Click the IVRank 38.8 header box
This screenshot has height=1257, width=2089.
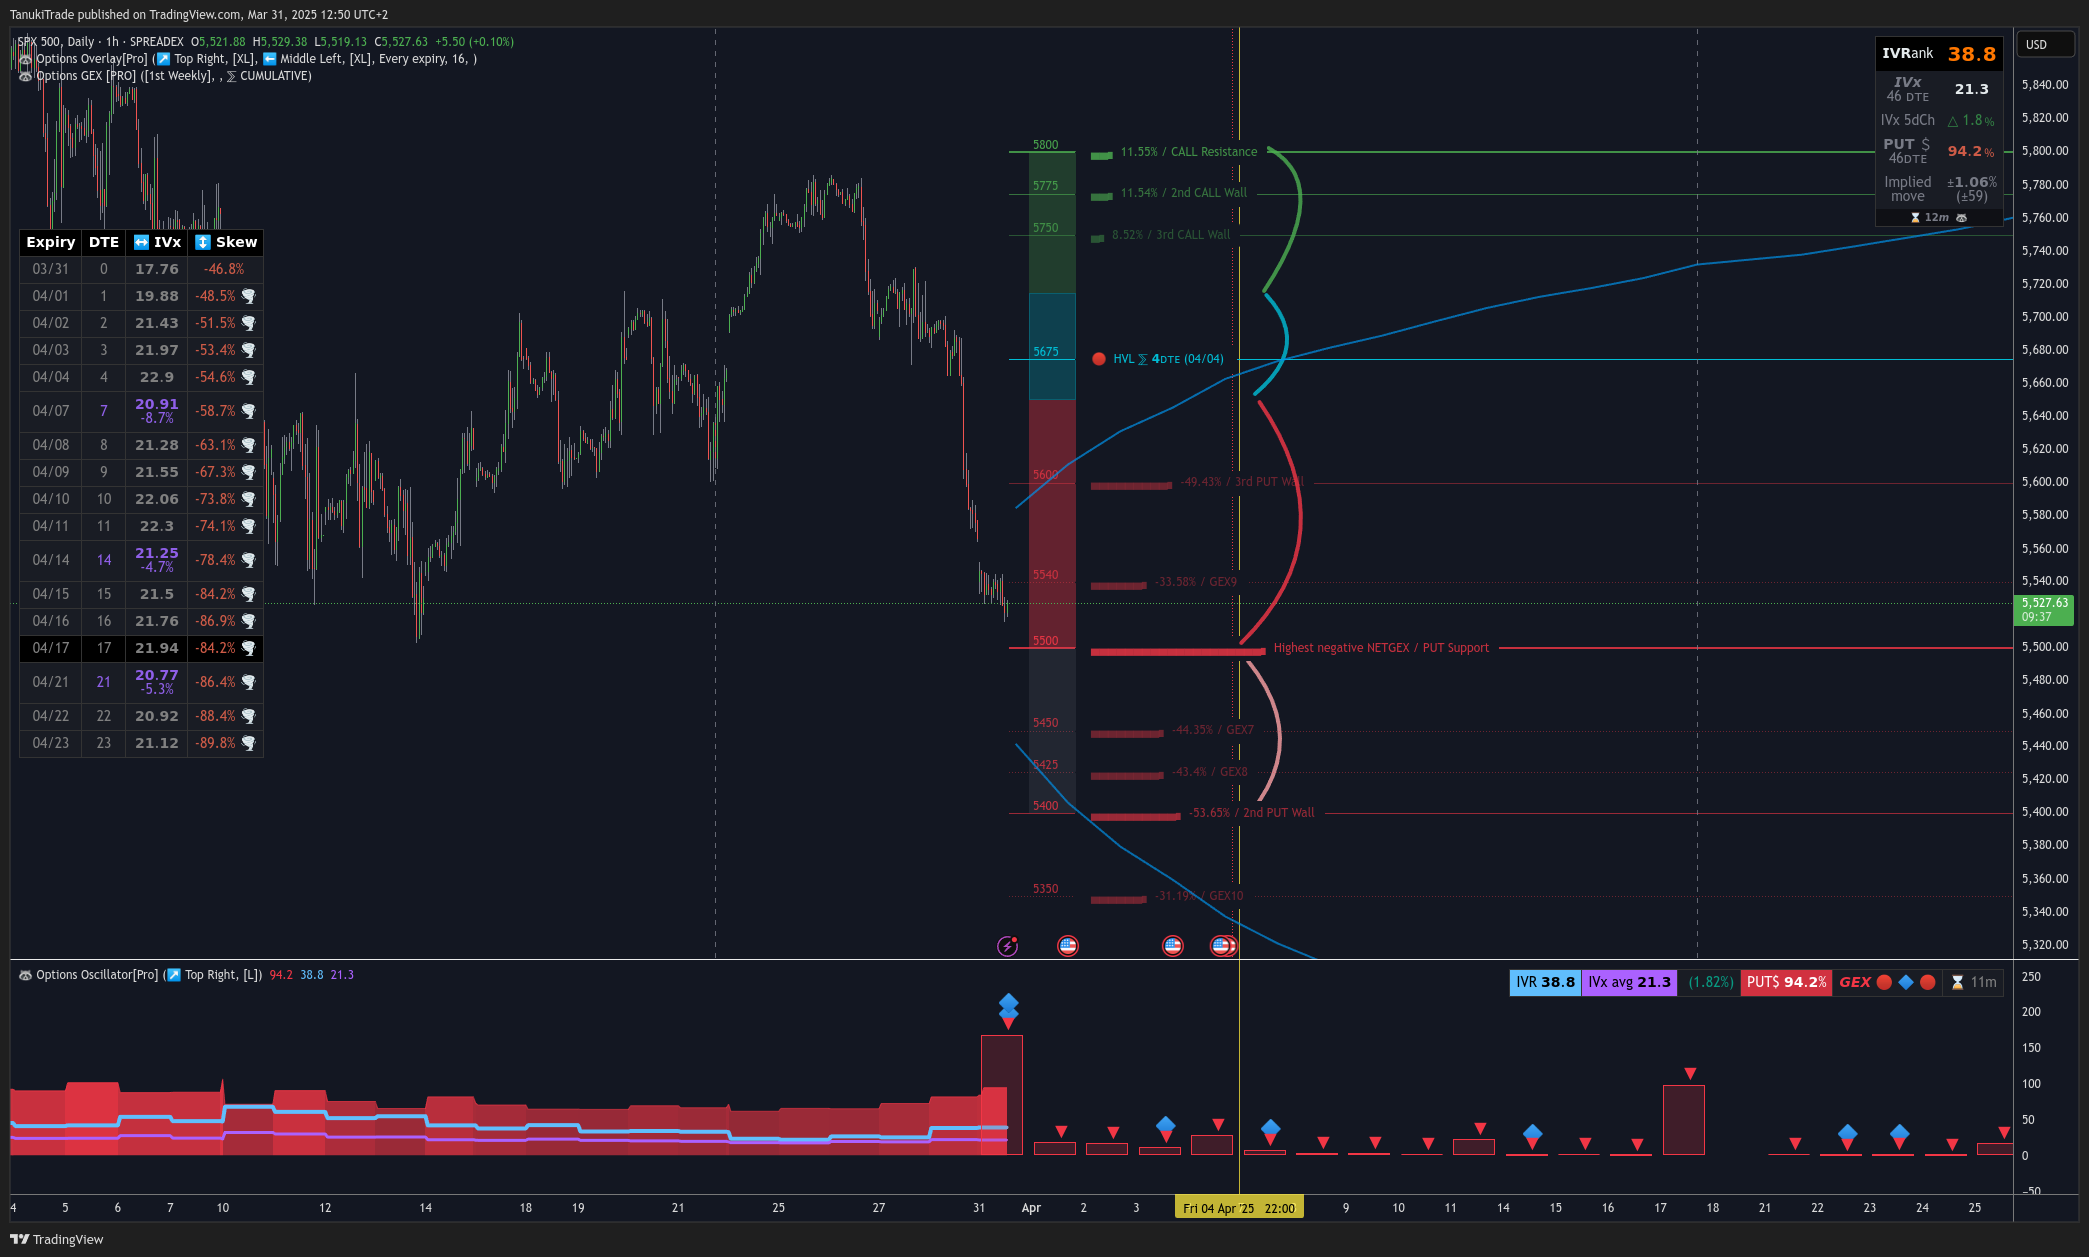(x=1938, y=54)
